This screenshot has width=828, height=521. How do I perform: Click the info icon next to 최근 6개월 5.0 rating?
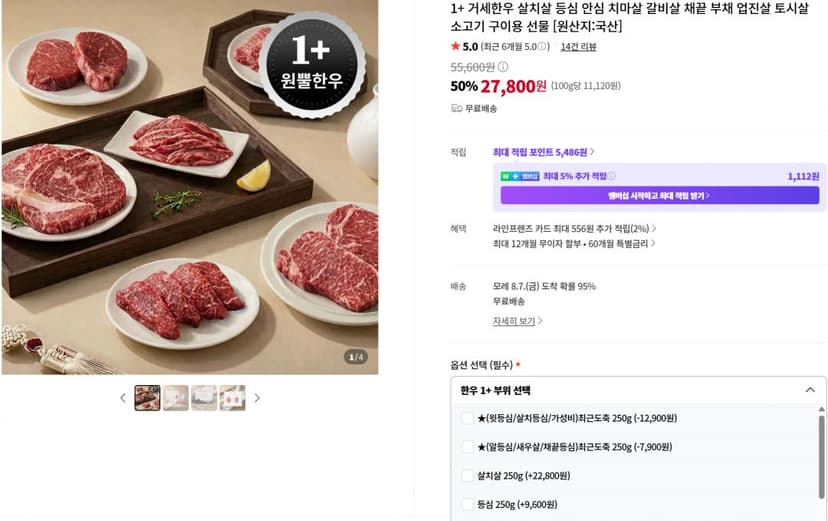coord(541,47)
